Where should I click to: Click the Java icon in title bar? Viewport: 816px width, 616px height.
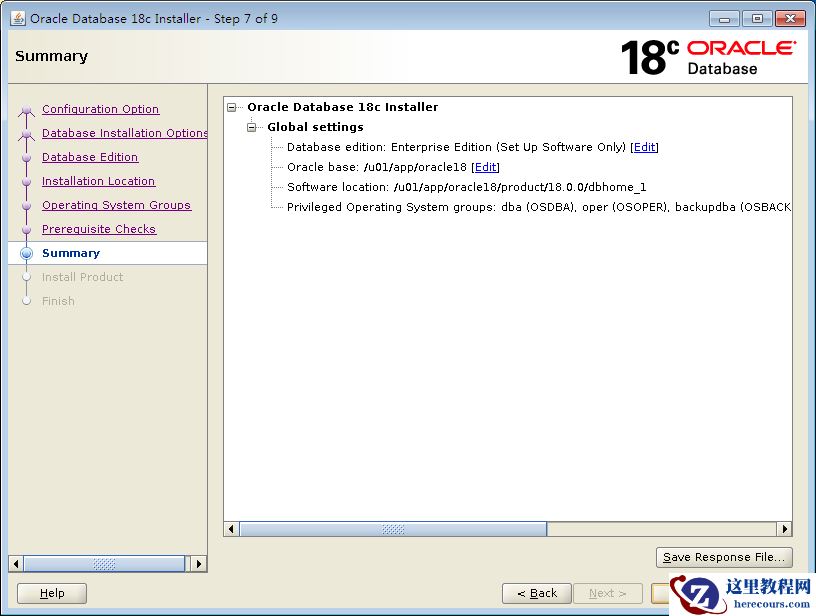click(18, 18)
